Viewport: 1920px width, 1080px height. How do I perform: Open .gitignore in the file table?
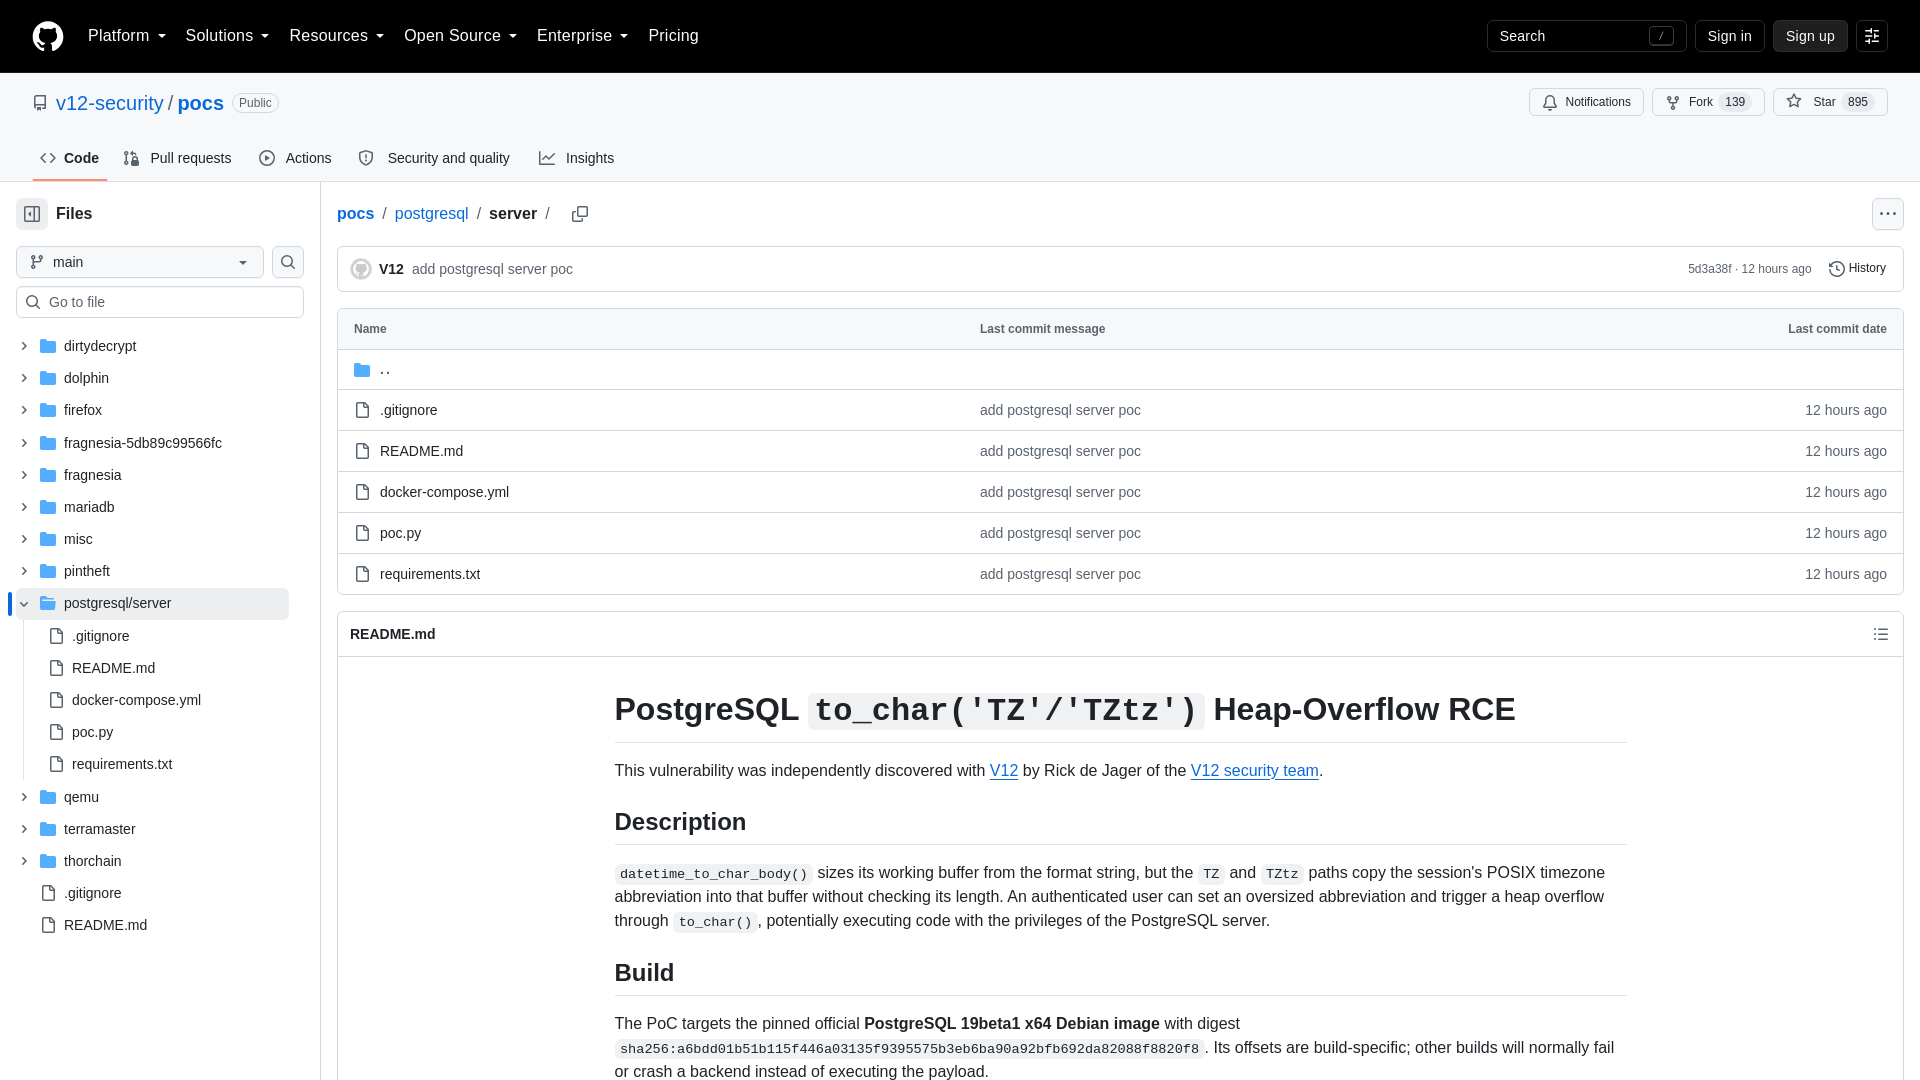click(x=408, y=410)
